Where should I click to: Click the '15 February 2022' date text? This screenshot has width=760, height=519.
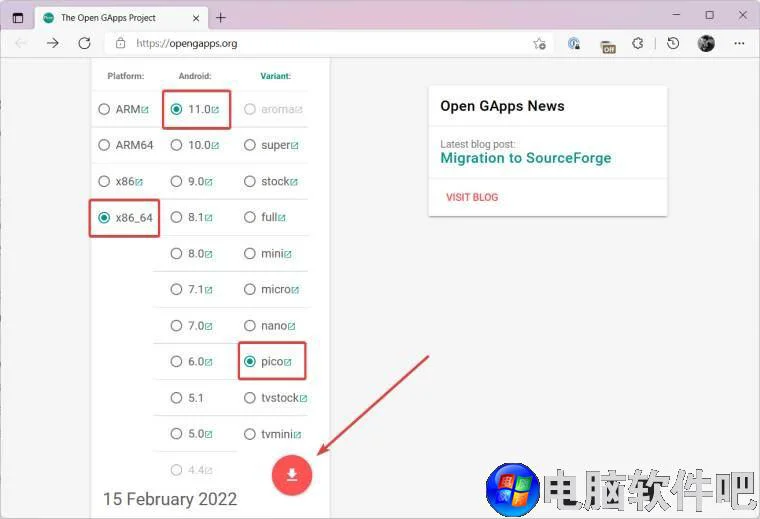(170, 499)
